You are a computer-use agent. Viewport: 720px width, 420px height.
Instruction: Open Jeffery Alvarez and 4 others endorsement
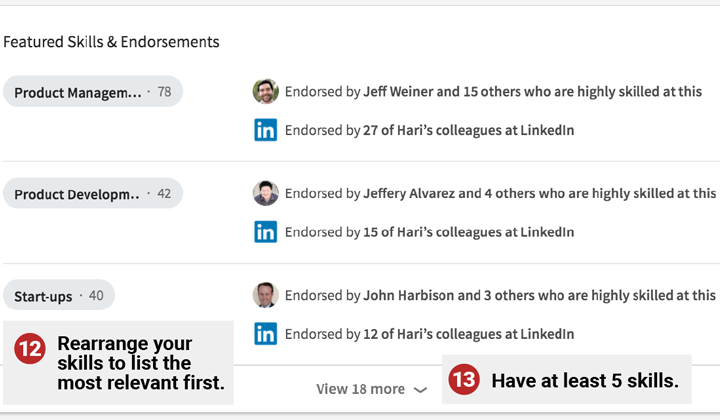click(x=540, y=193)
